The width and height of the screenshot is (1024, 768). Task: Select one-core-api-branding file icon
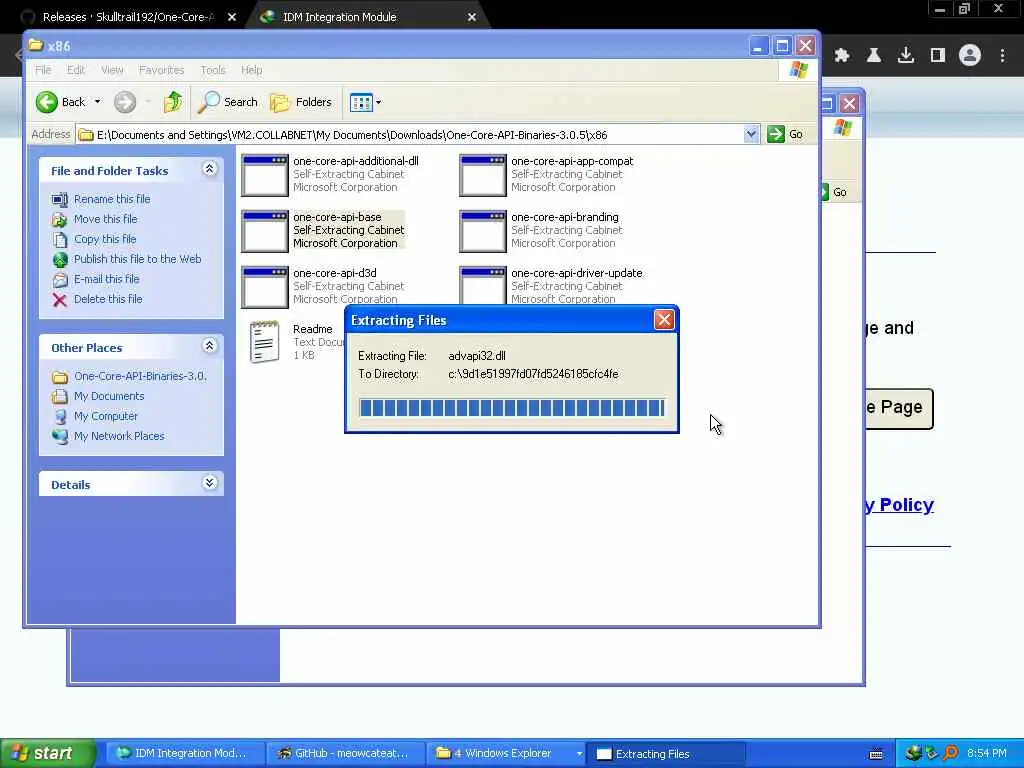tap(483, 231)
